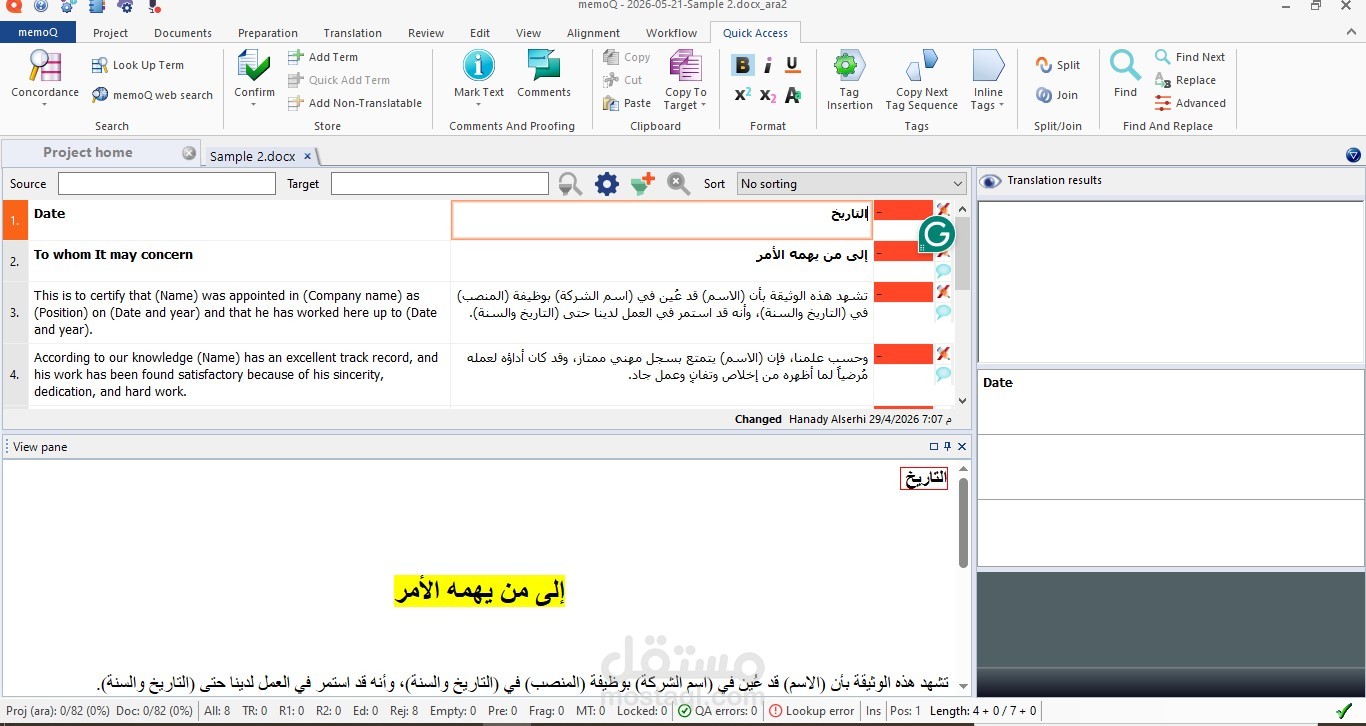Split the current segment
1366x726 pixels.
coord(1057,65)
